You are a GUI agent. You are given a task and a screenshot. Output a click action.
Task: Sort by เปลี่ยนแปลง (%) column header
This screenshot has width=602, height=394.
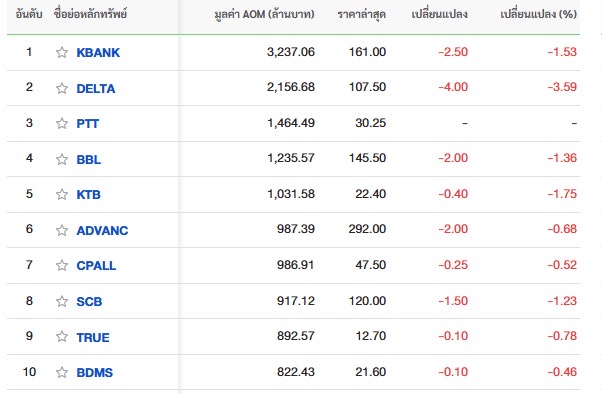(538, 14)
